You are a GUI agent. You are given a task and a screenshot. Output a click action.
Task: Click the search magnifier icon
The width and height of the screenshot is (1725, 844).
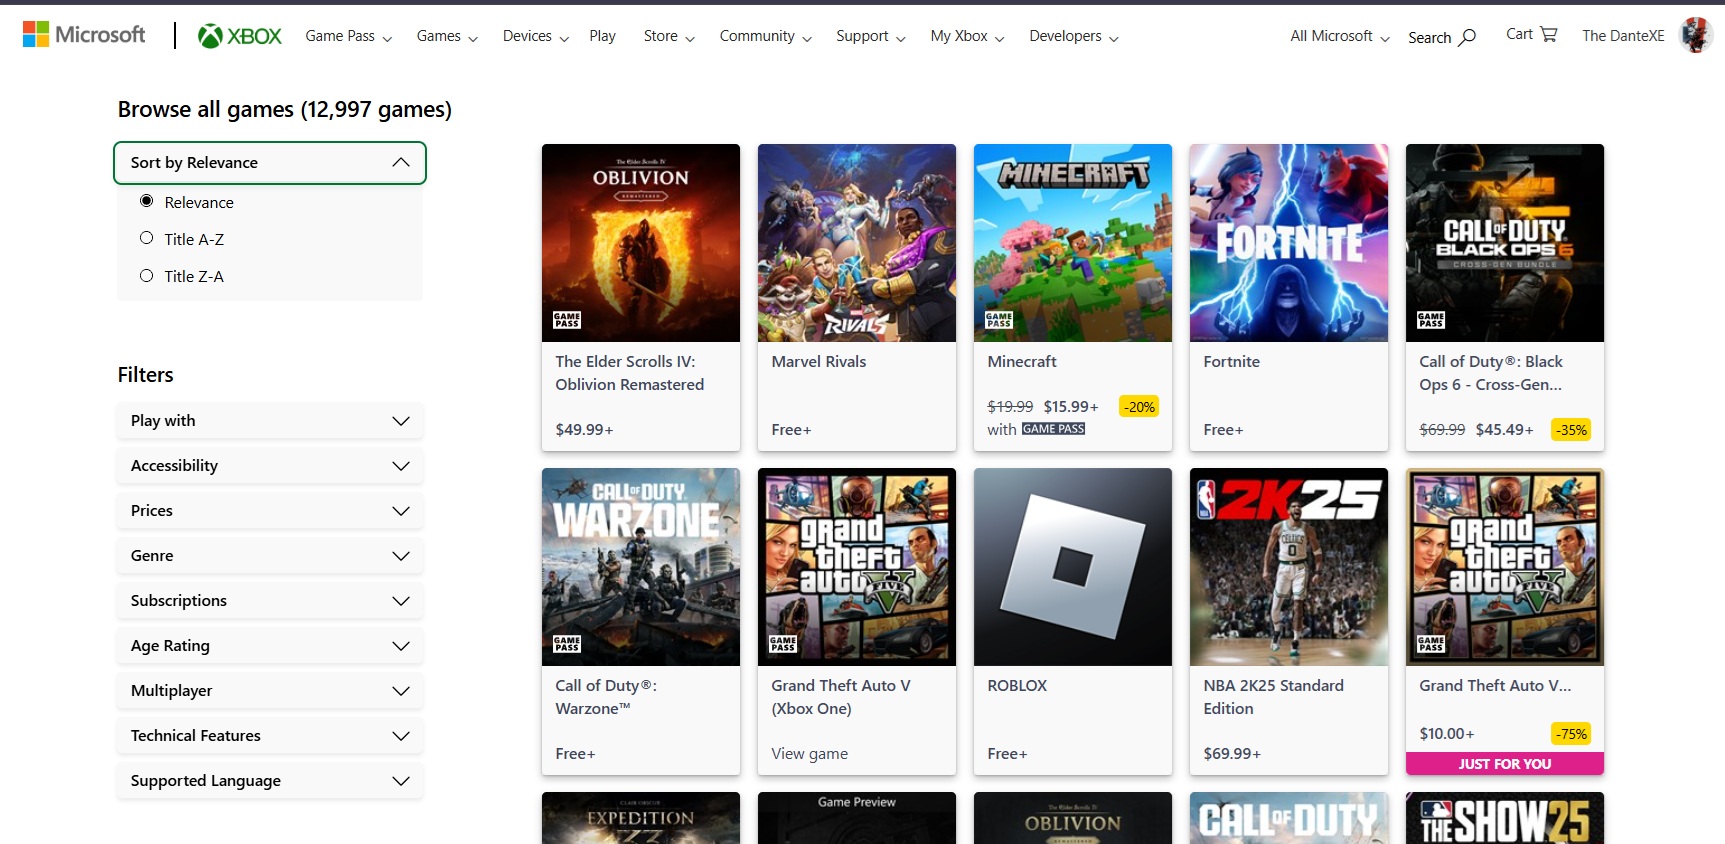pyautogui.click(x=1467, y=37)
